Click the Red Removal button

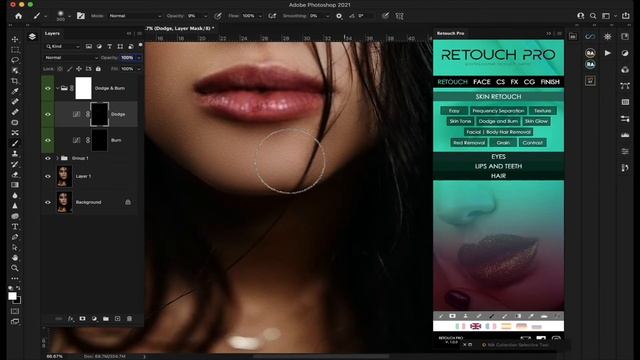469,143
